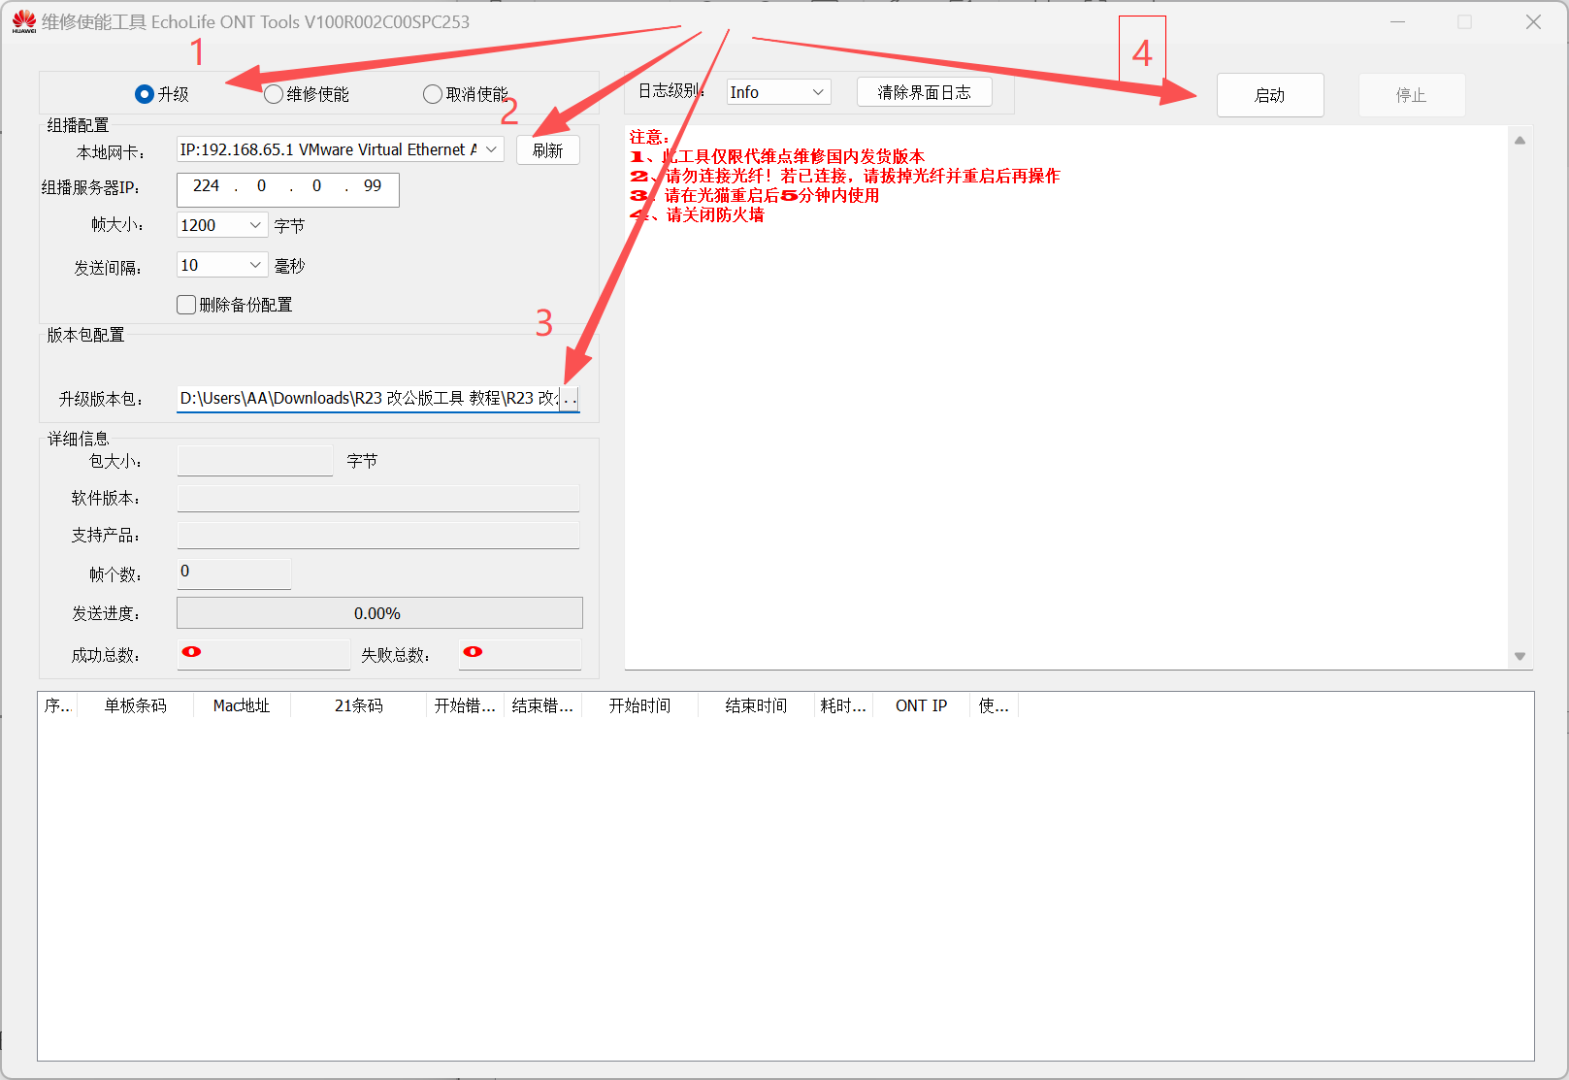Screen dimensions: 1569x1080
Task: Click the 升级版本包 file path field
Action: click(368, 399)
